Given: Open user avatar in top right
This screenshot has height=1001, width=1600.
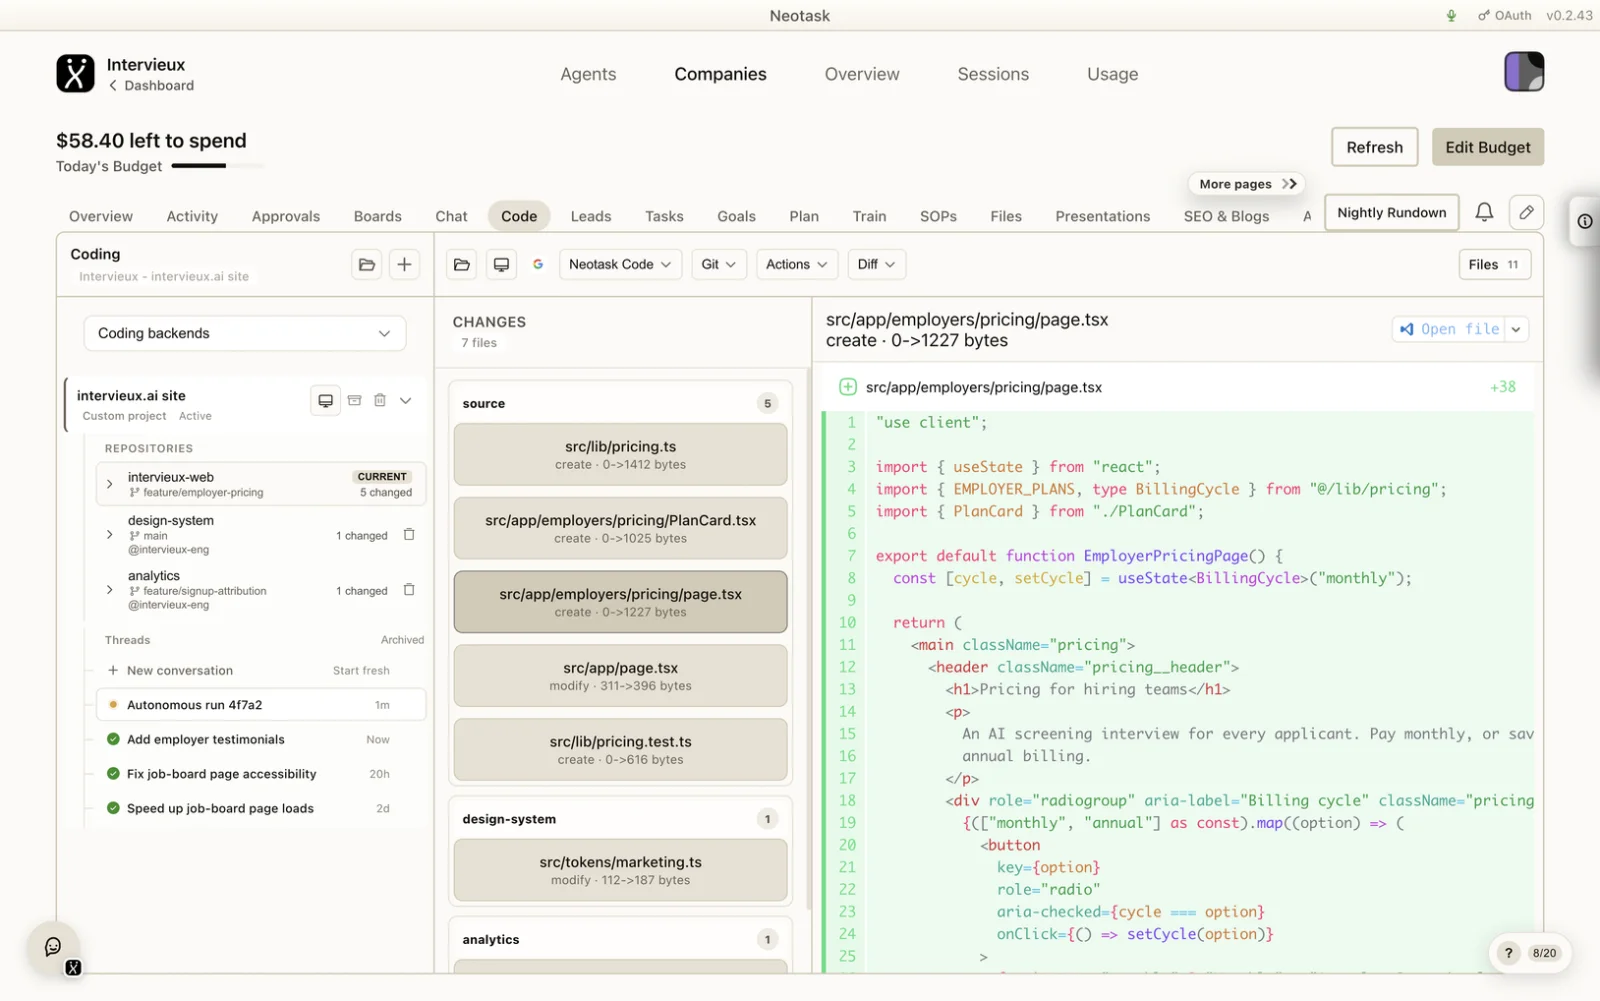Looking at the screenshot, I should (x=1524, y=72).
